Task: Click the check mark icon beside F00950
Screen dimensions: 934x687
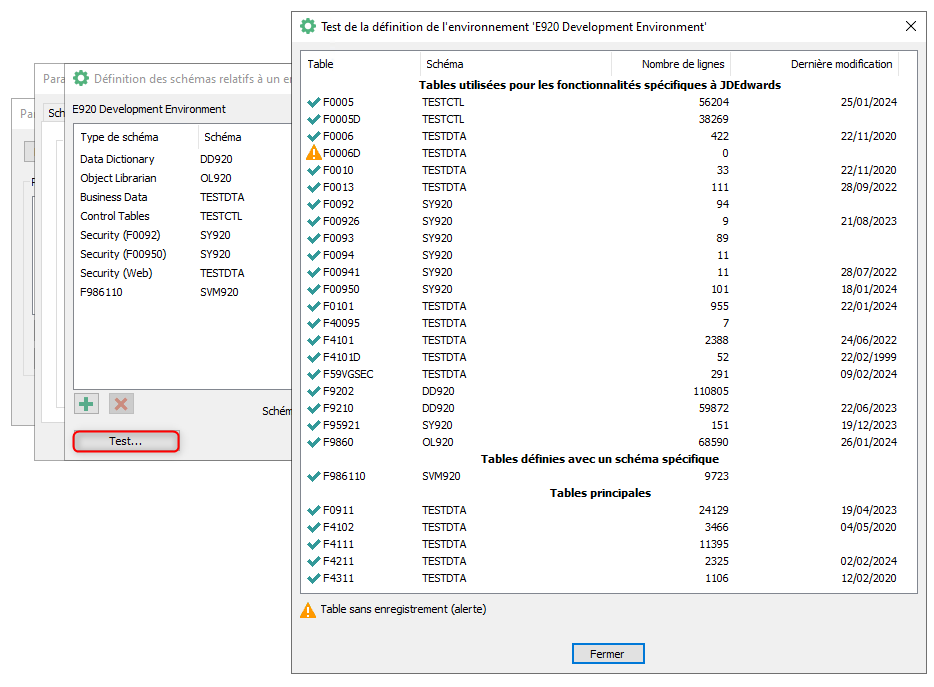Action: point(313,289)
